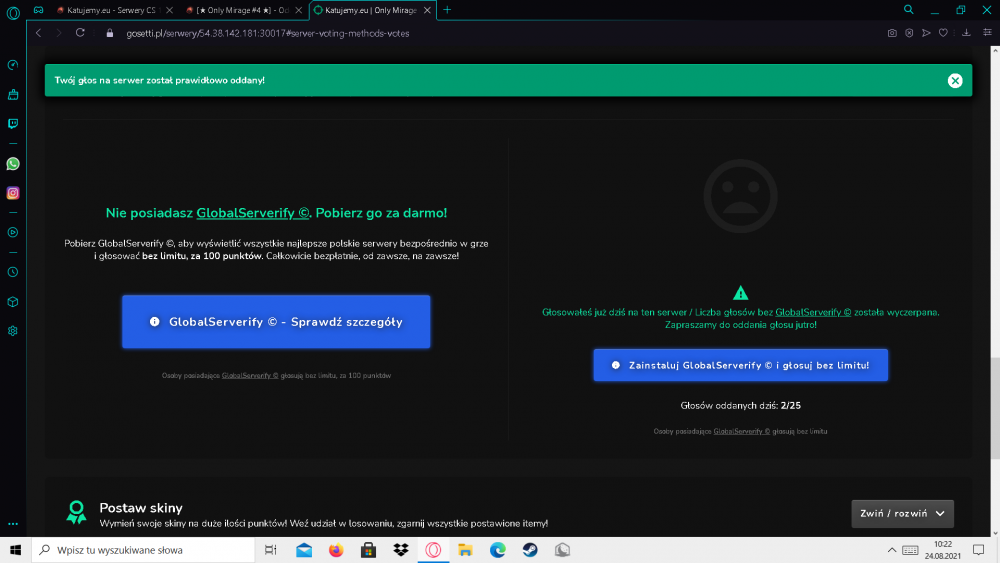Image resolution: width=1000 pixels, height=563 pixels.
Task: Dismiss the green vote confirmation banner
Action: [955, 80]
